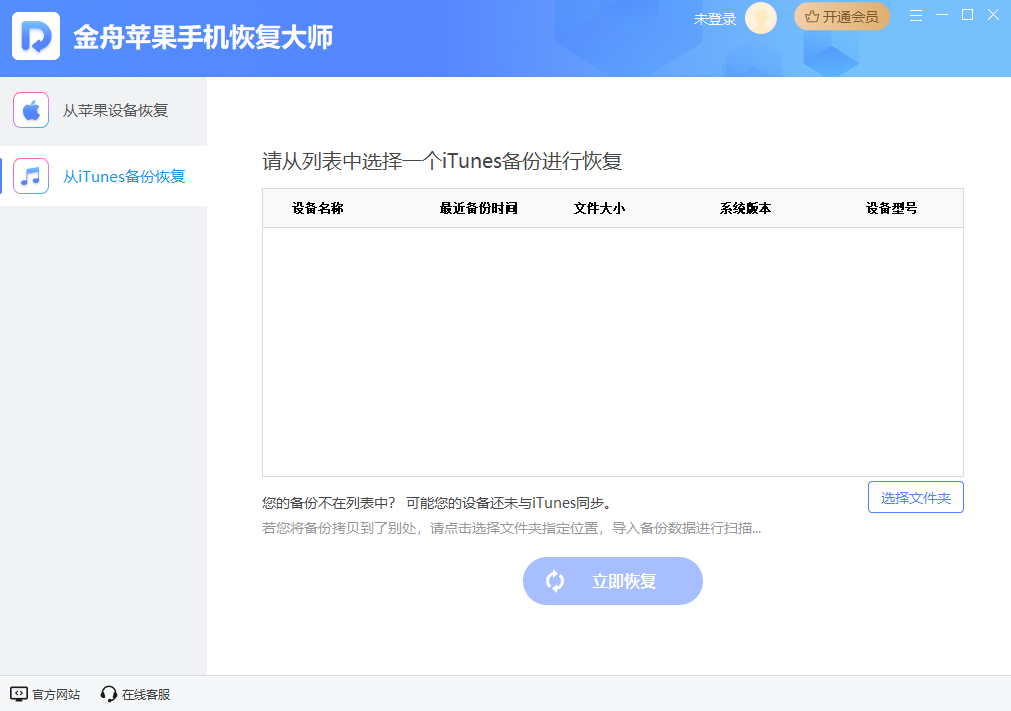Click the refresh icon on 立即恢复 button
The image size is (1011, 711).
[555, 581]
